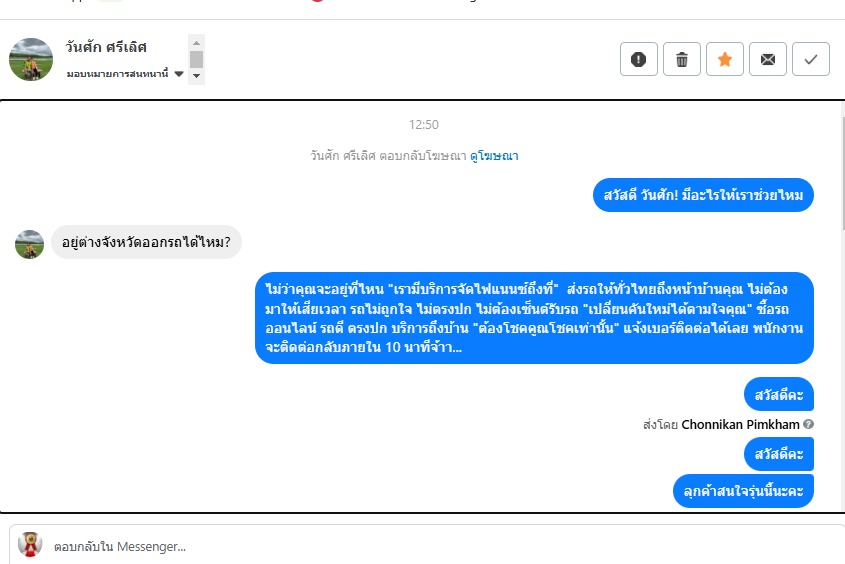Select the long auto-reply message bubble
845x564 pixels.
point(534,318)
